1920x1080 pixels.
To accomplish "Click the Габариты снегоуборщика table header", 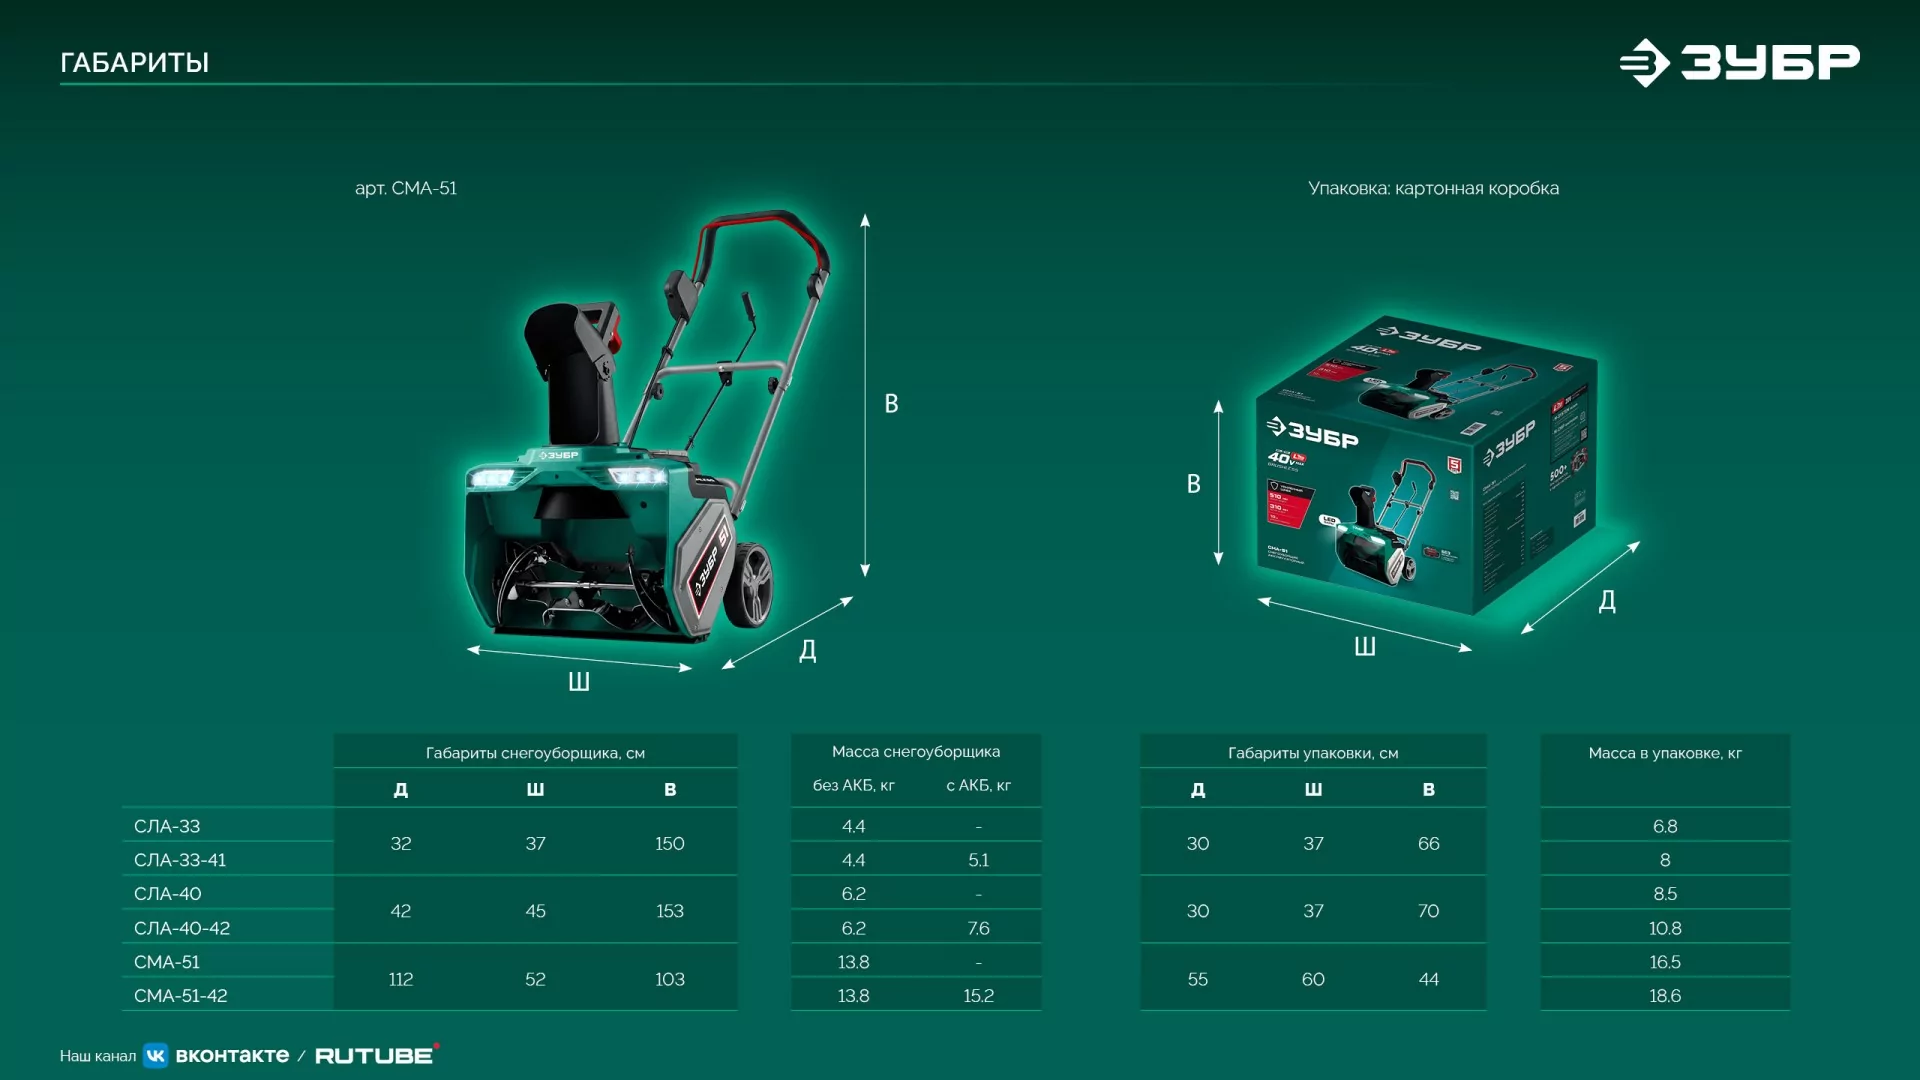I will [535, 753].
